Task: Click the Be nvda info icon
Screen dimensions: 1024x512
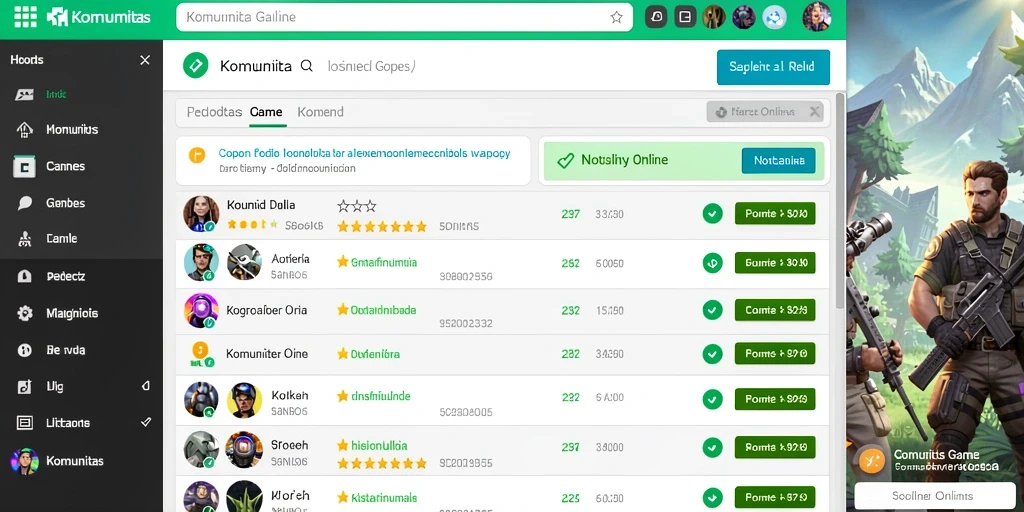Action: click(24, 350)
